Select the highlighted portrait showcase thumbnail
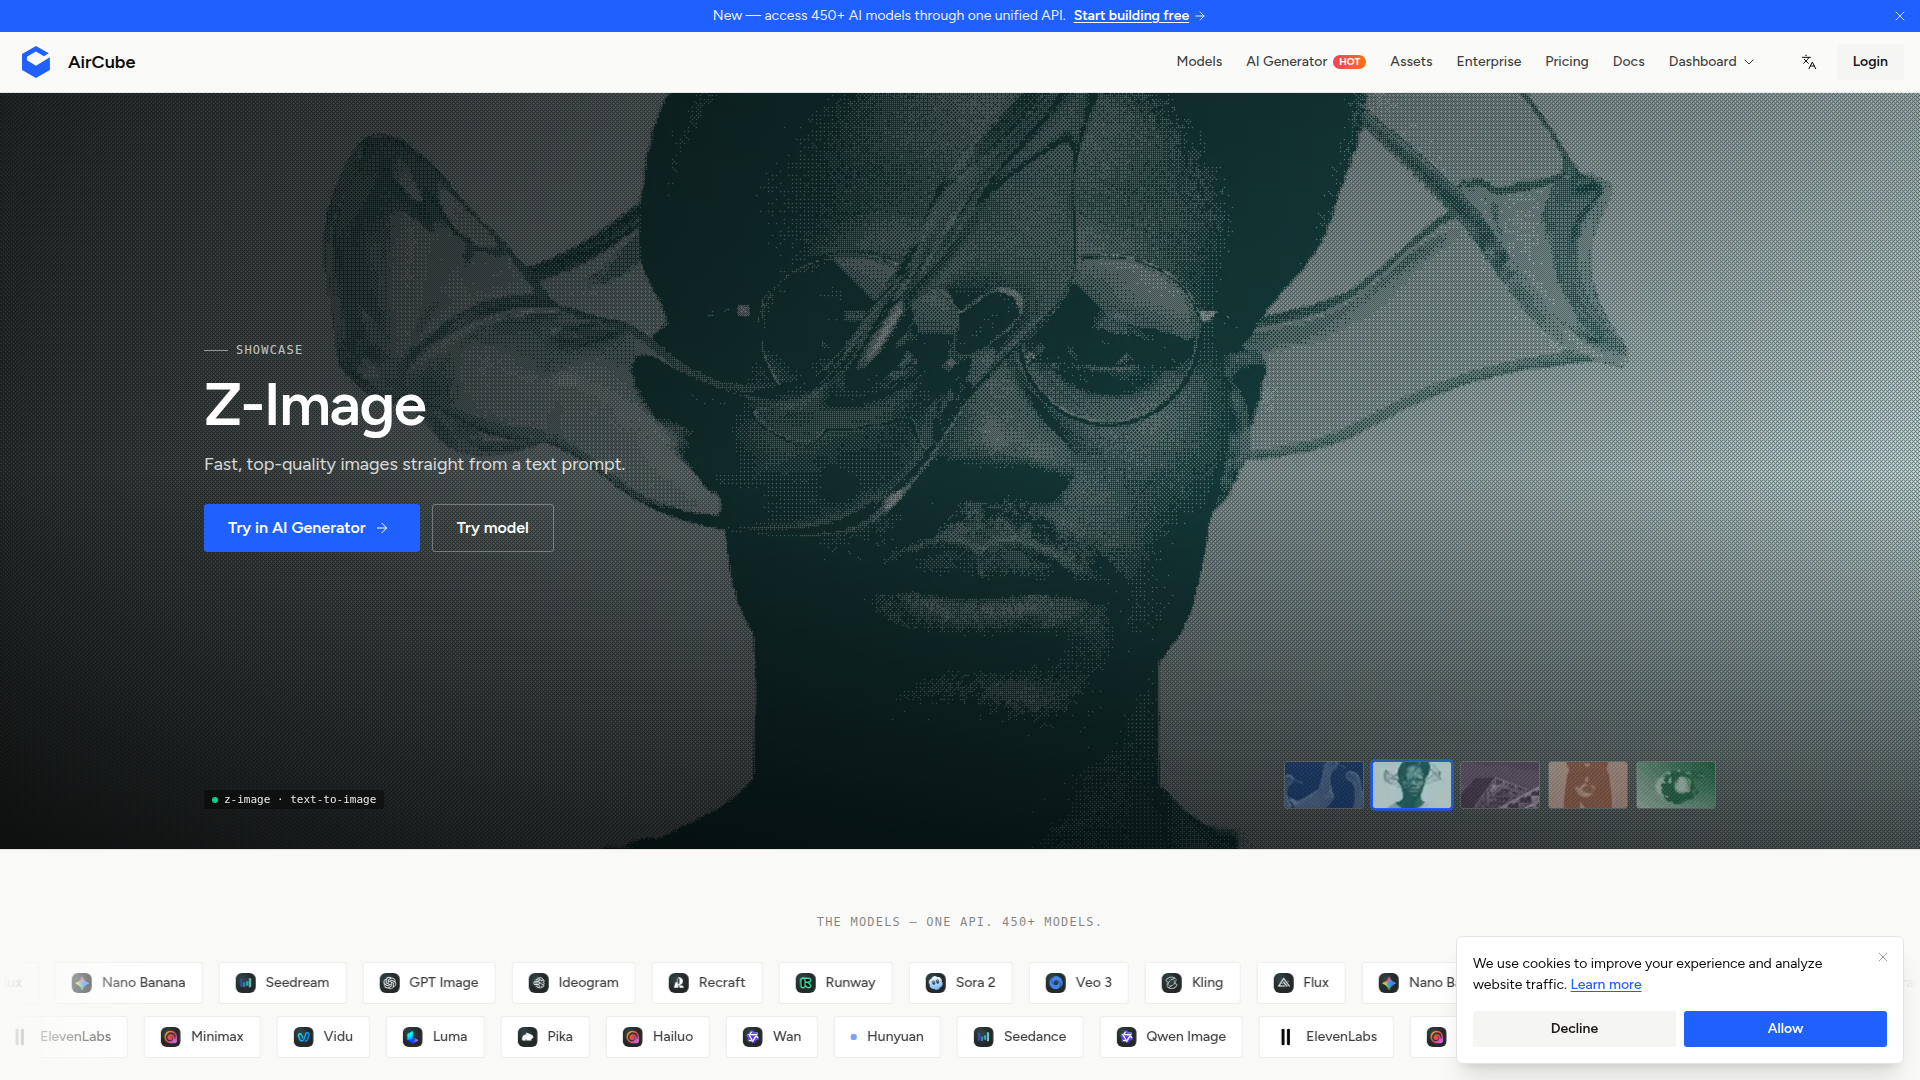1920x1080 pixels. [1411, 785]
